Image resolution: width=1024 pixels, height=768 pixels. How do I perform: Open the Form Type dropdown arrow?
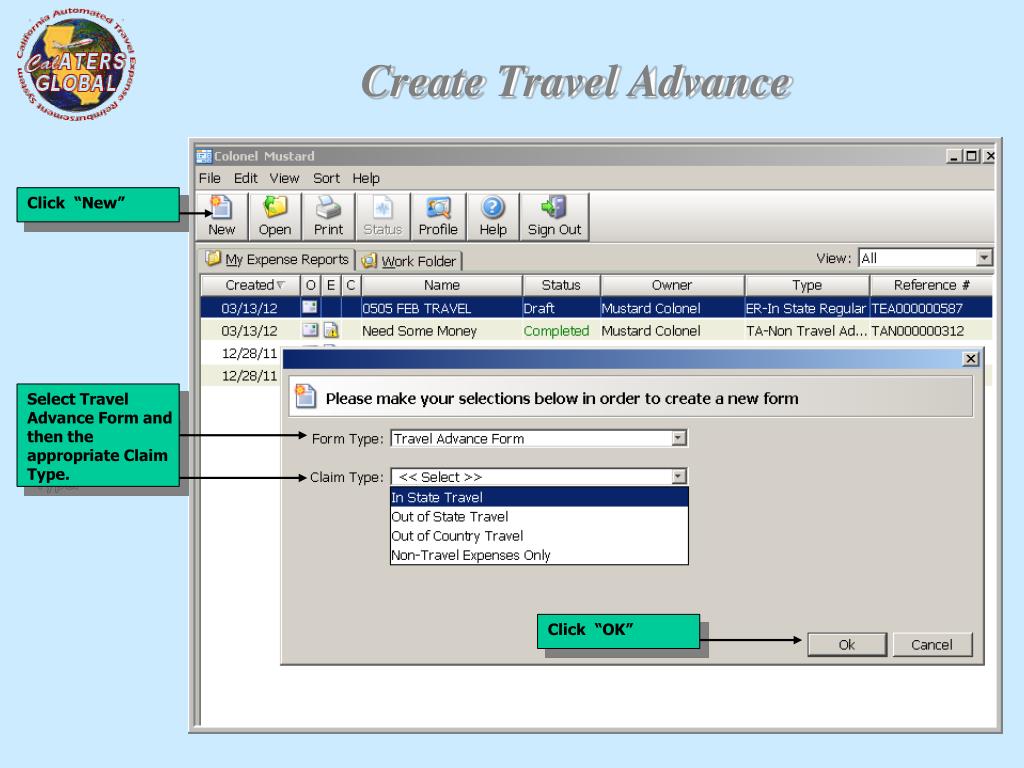(x=679, y=438)
